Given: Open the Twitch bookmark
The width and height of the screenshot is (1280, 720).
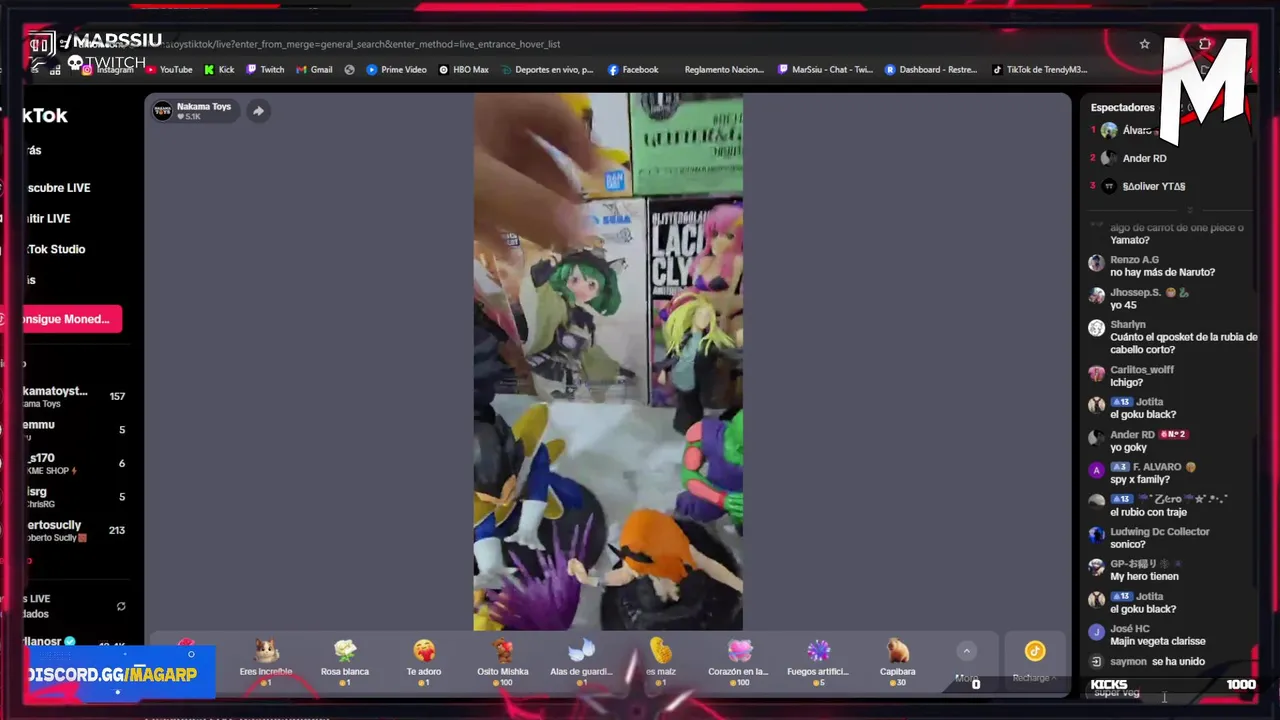Looking at the screenshot, I should point(265,70).
